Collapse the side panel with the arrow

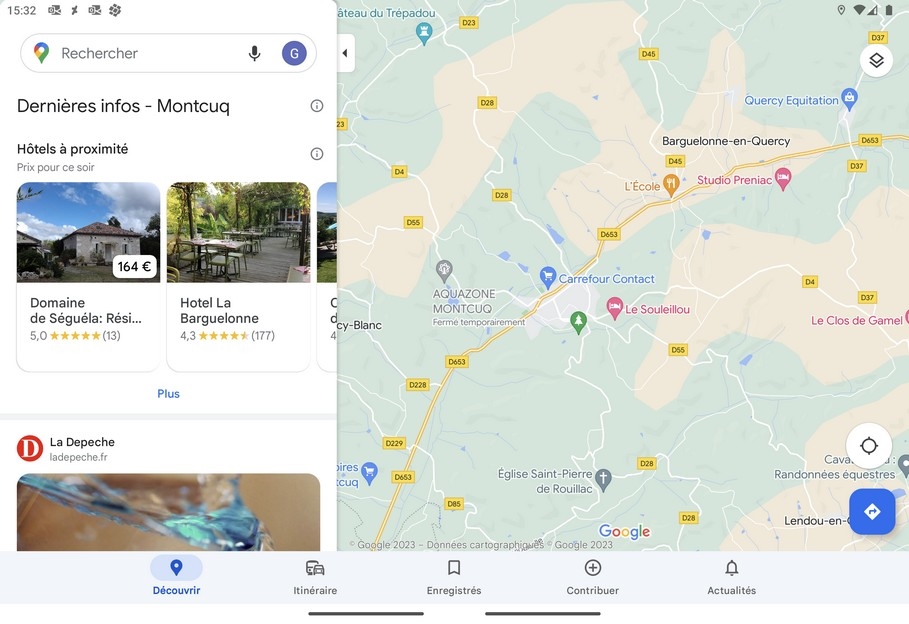tap(346, 53)
